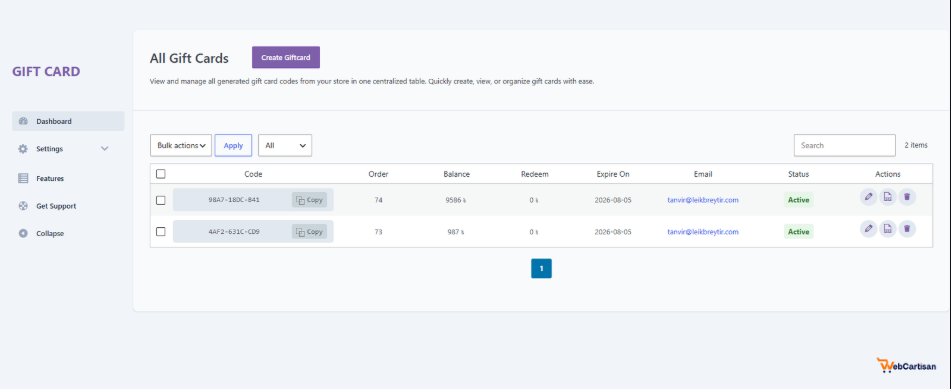Viewport: 951px width, 389px height.
Task: Check the box for gift card 4AF2-631C-CD9
Action: (x=161, y=231)
